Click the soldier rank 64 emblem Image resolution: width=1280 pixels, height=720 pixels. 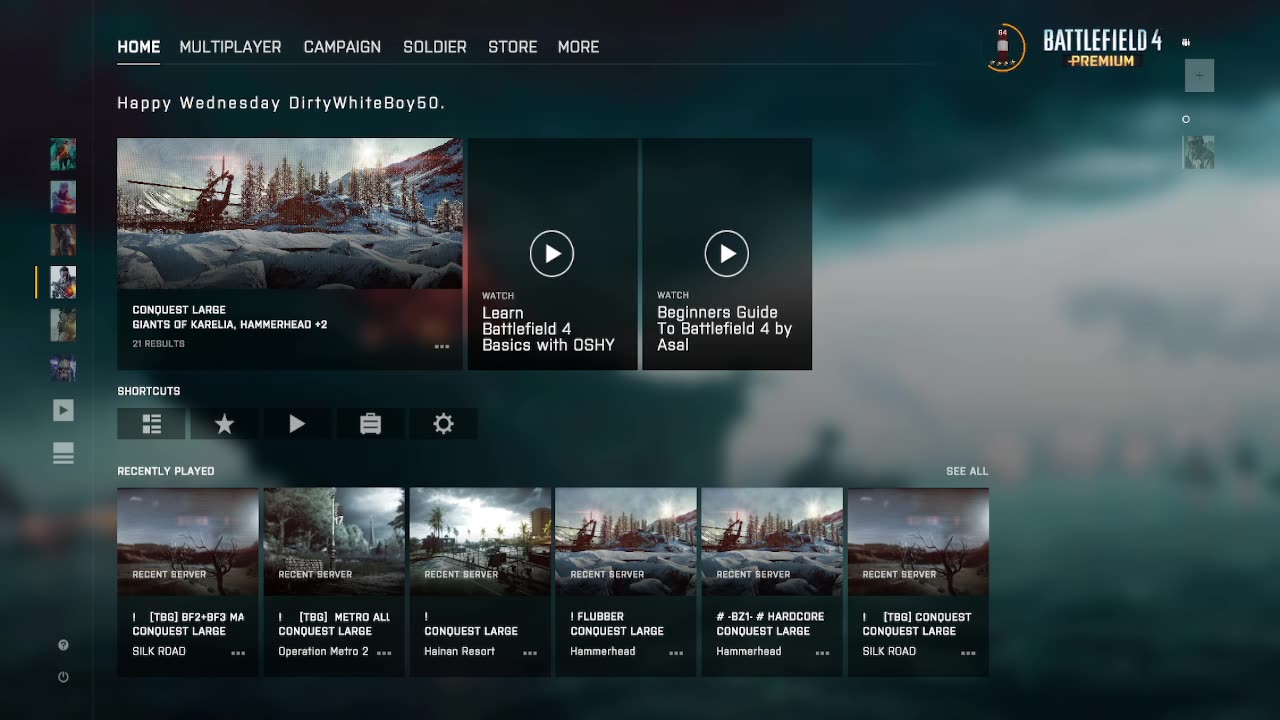(1004, 47)
